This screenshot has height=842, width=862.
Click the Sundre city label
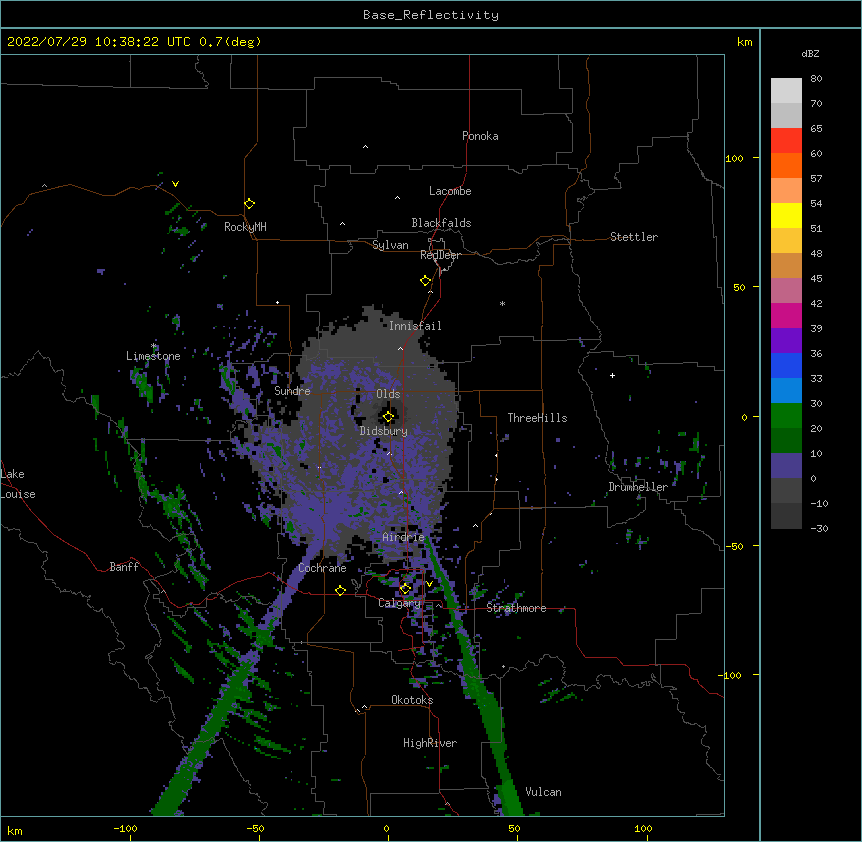point(292,391)
